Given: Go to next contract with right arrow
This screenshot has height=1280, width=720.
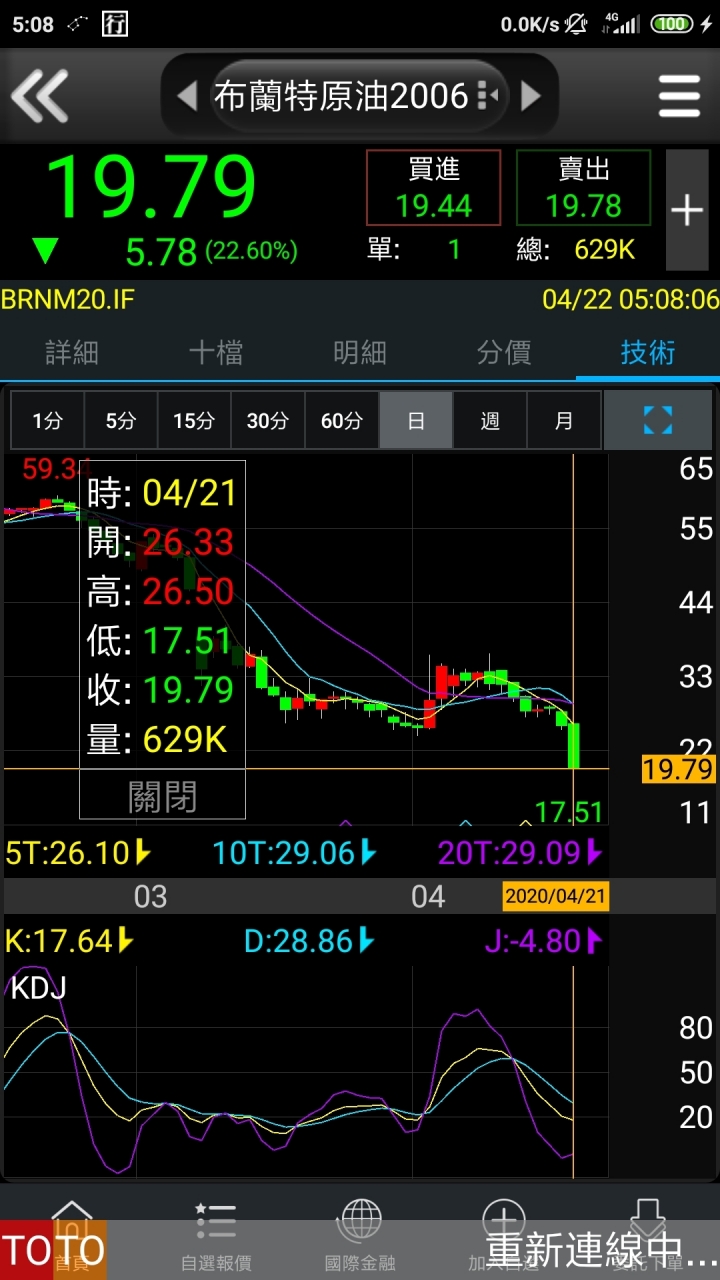Looking at the screenshot, I should click(531, 96).
